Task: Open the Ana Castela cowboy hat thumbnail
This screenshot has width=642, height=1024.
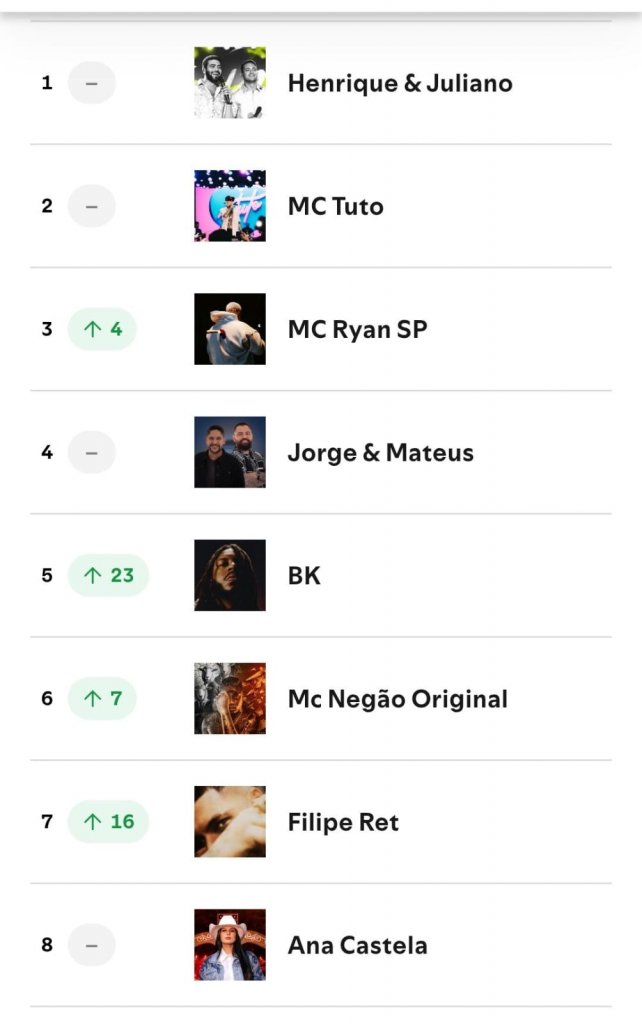Action: pyautogui.click(x=230, y=944)
